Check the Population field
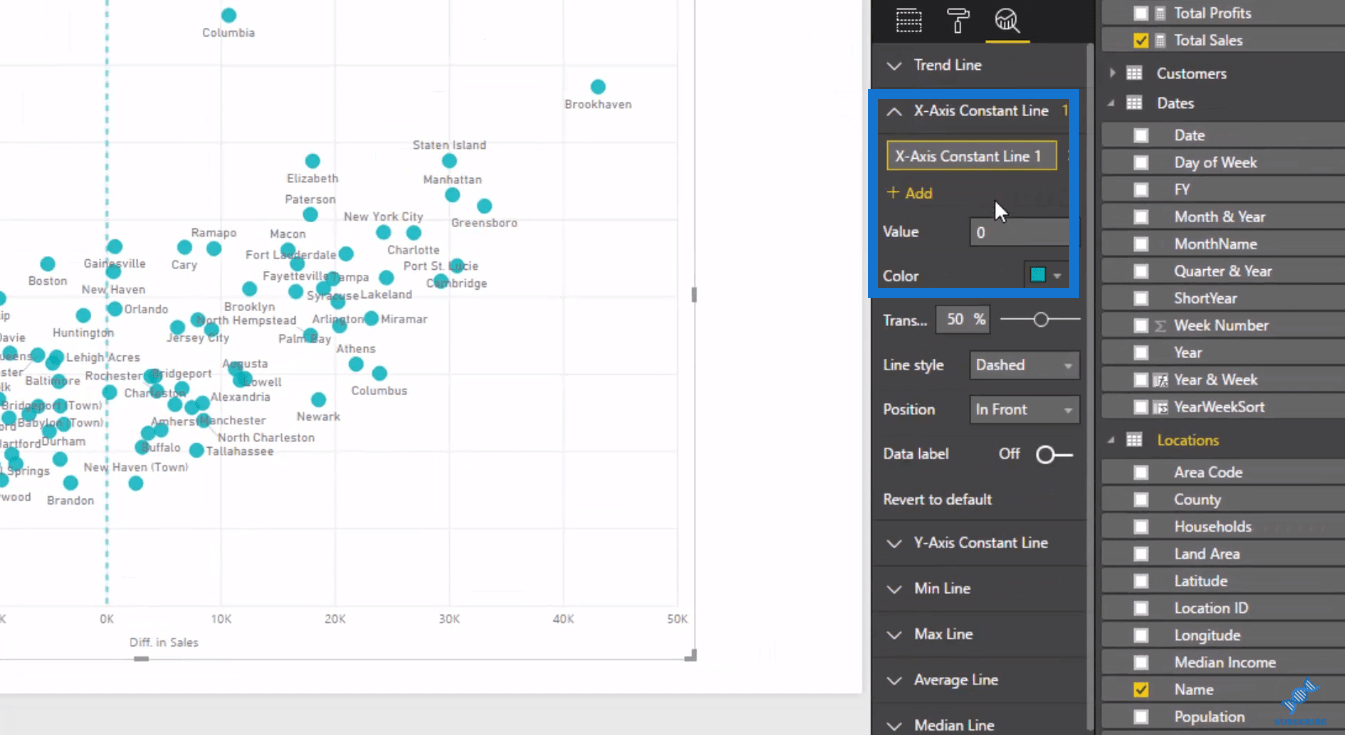This screenshot has height=735, width=1345. tap(1141, 717)
